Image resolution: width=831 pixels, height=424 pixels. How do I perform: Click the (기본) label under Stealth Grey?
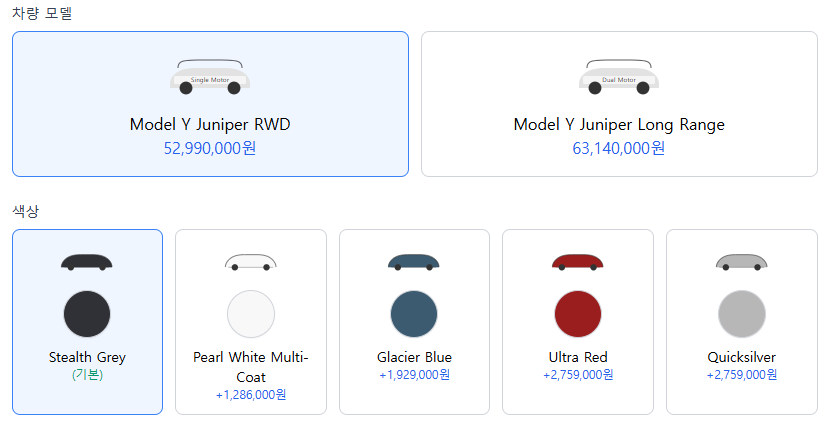(x=87, y=375)
